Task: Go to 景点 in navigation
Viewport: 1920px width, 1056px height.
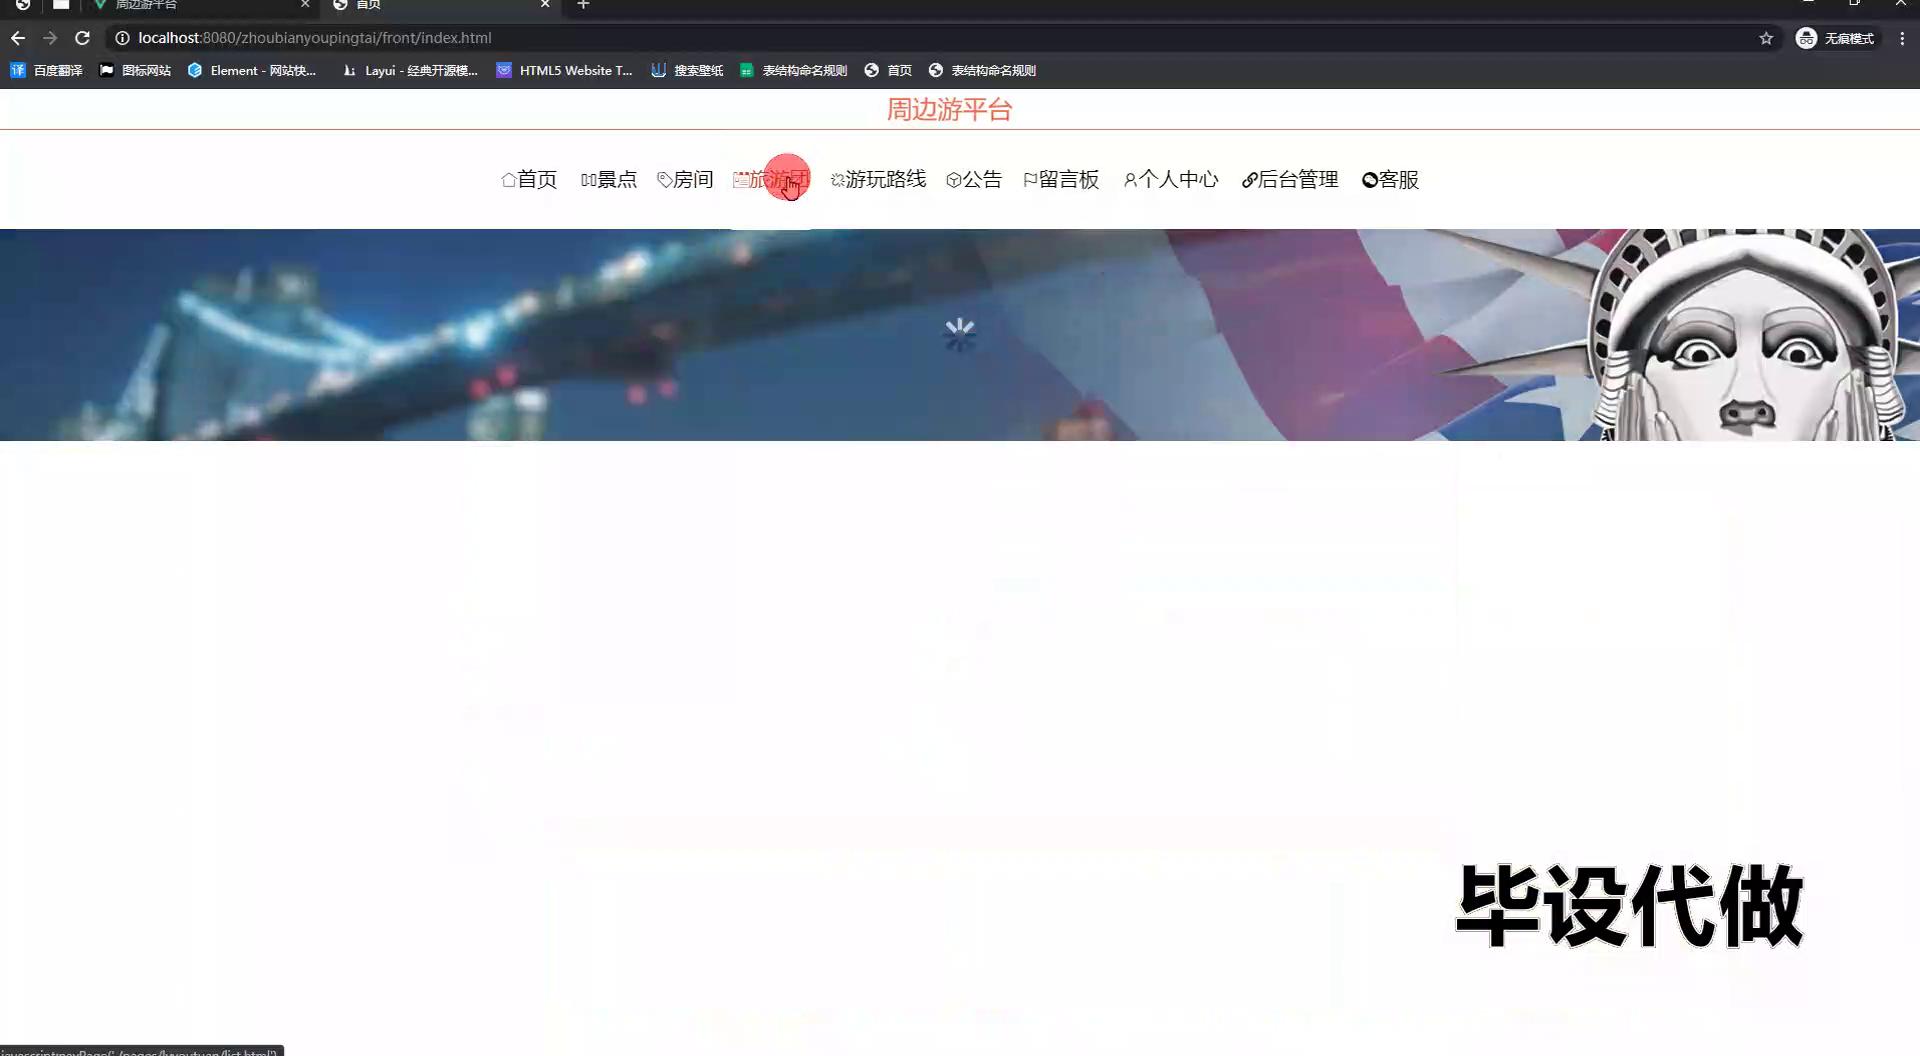Action: pos(609,180)
